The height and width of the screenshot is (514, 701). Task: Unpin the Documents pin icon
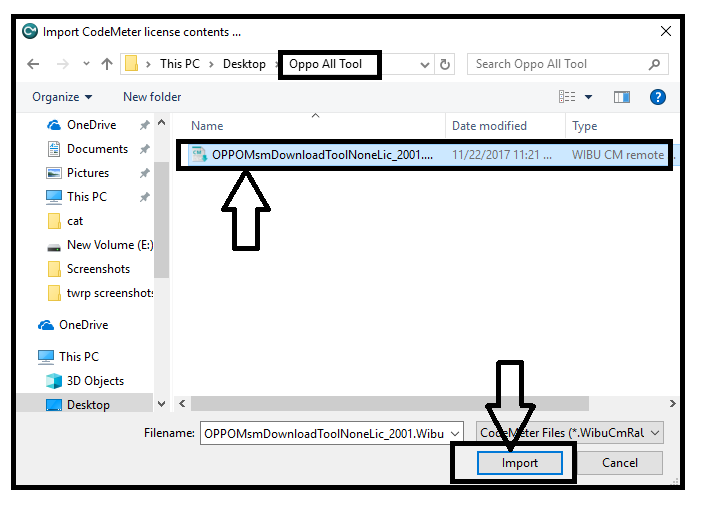point(144,149)
